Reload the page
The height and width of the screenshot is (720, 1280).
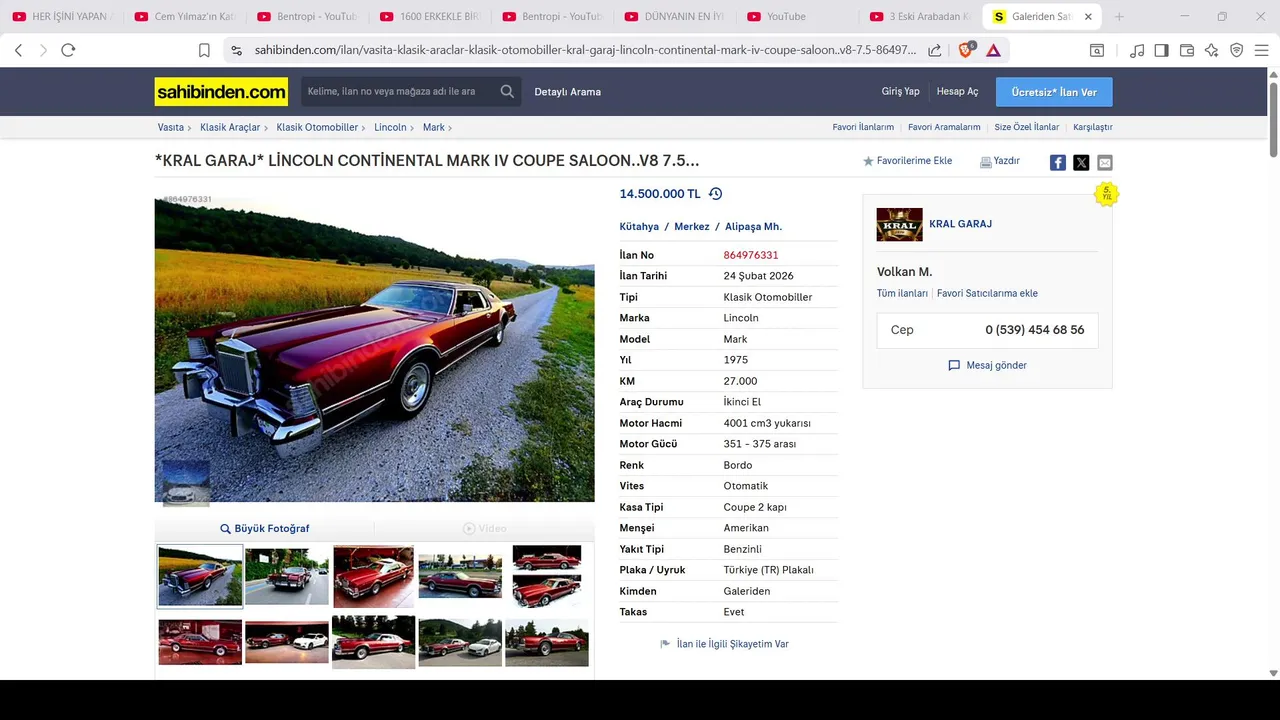(68, 50)
